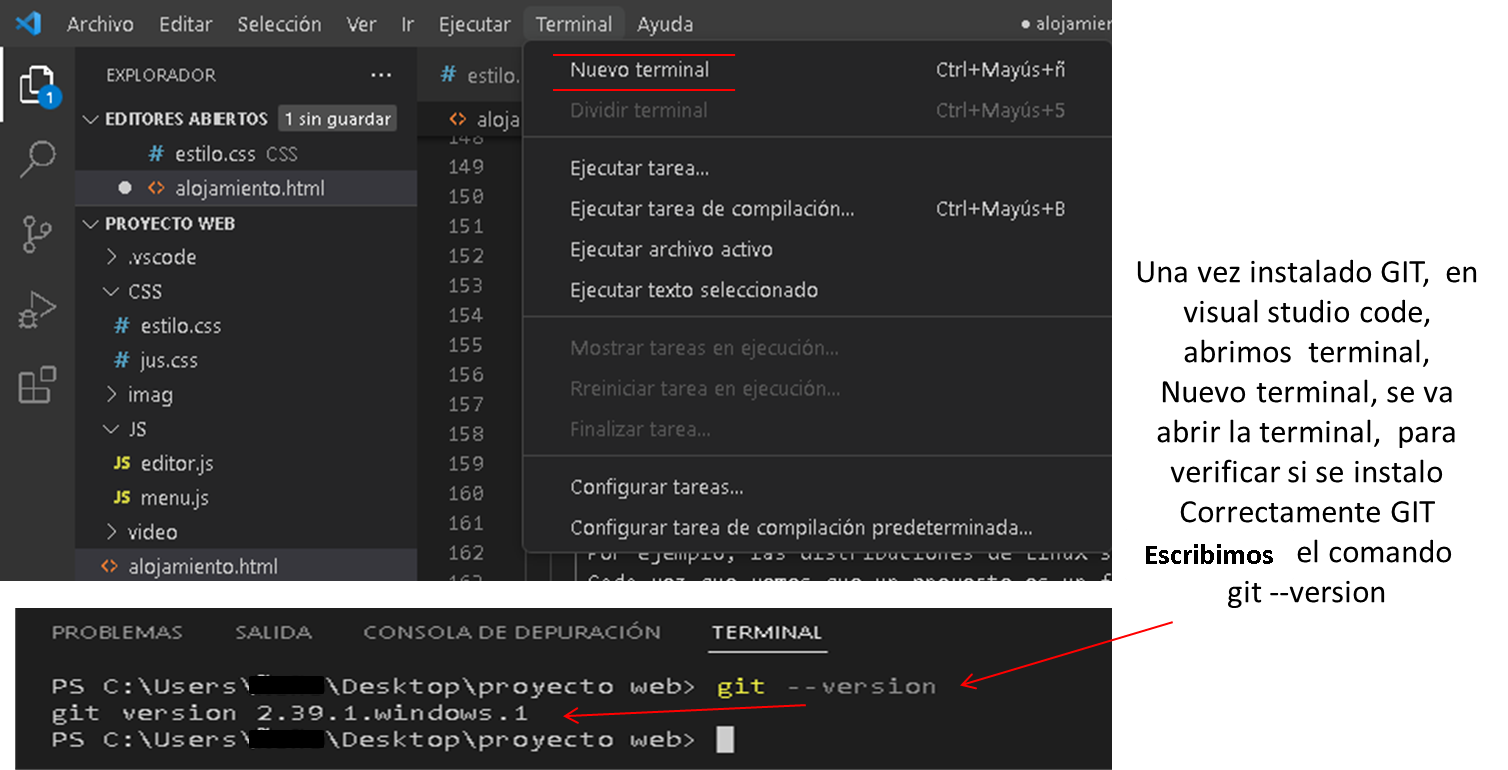Switch to the PROBLEMAS panel tab
The image size is (1508, 770).
pos(117,632)
